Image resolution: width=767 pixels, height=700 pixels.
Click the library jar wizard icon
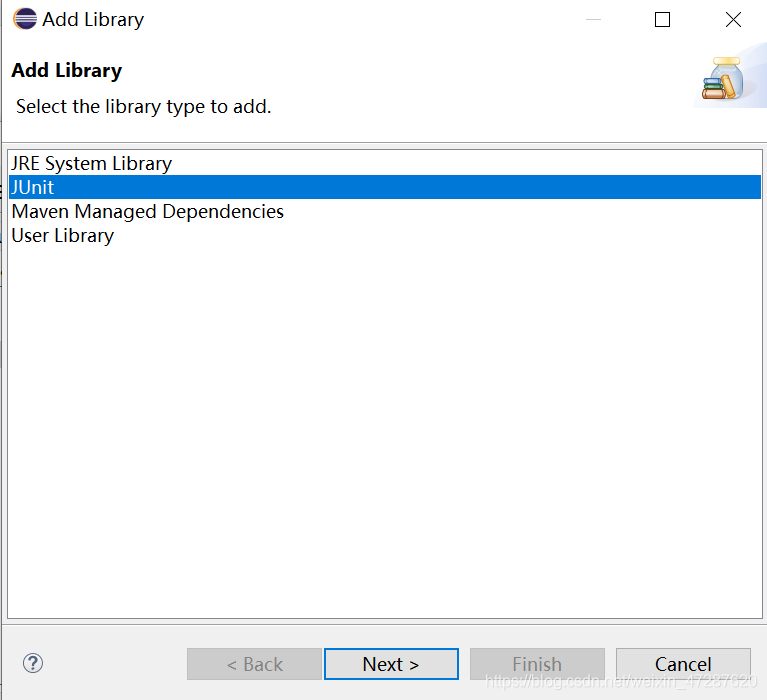723,78
